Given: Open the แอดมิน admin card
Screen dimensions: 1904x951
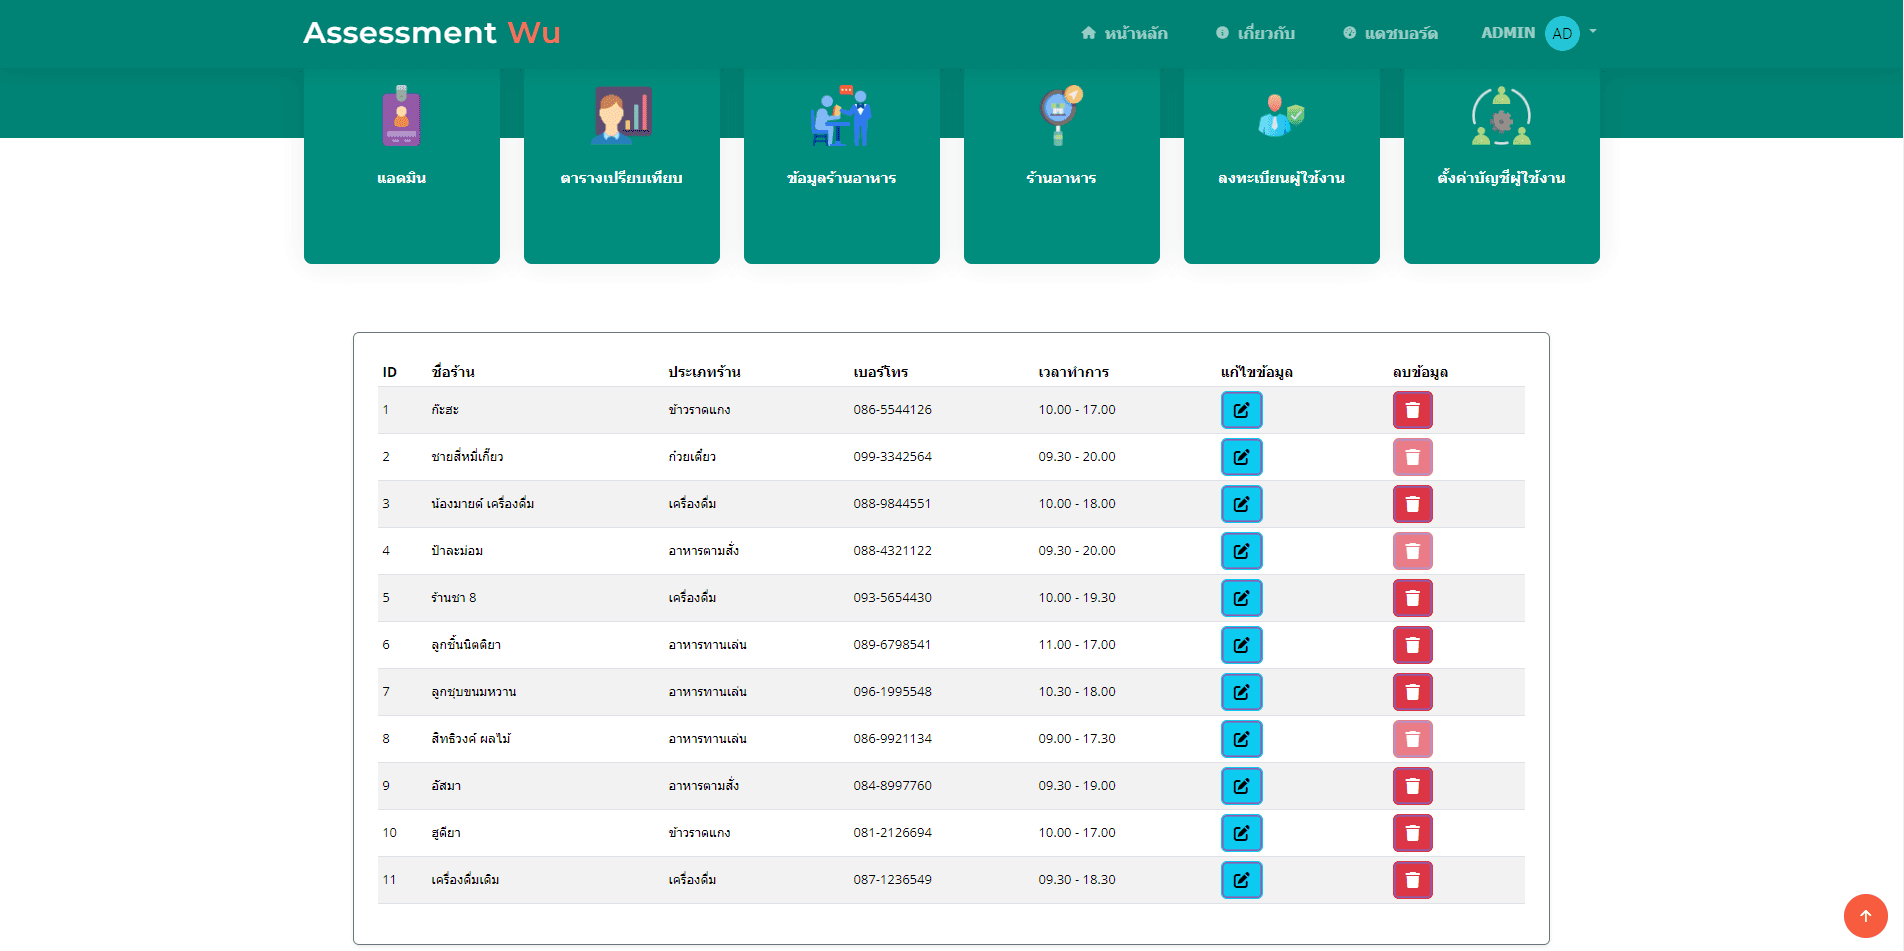Looking at the screenshot, I should click(x=401, y=165).
